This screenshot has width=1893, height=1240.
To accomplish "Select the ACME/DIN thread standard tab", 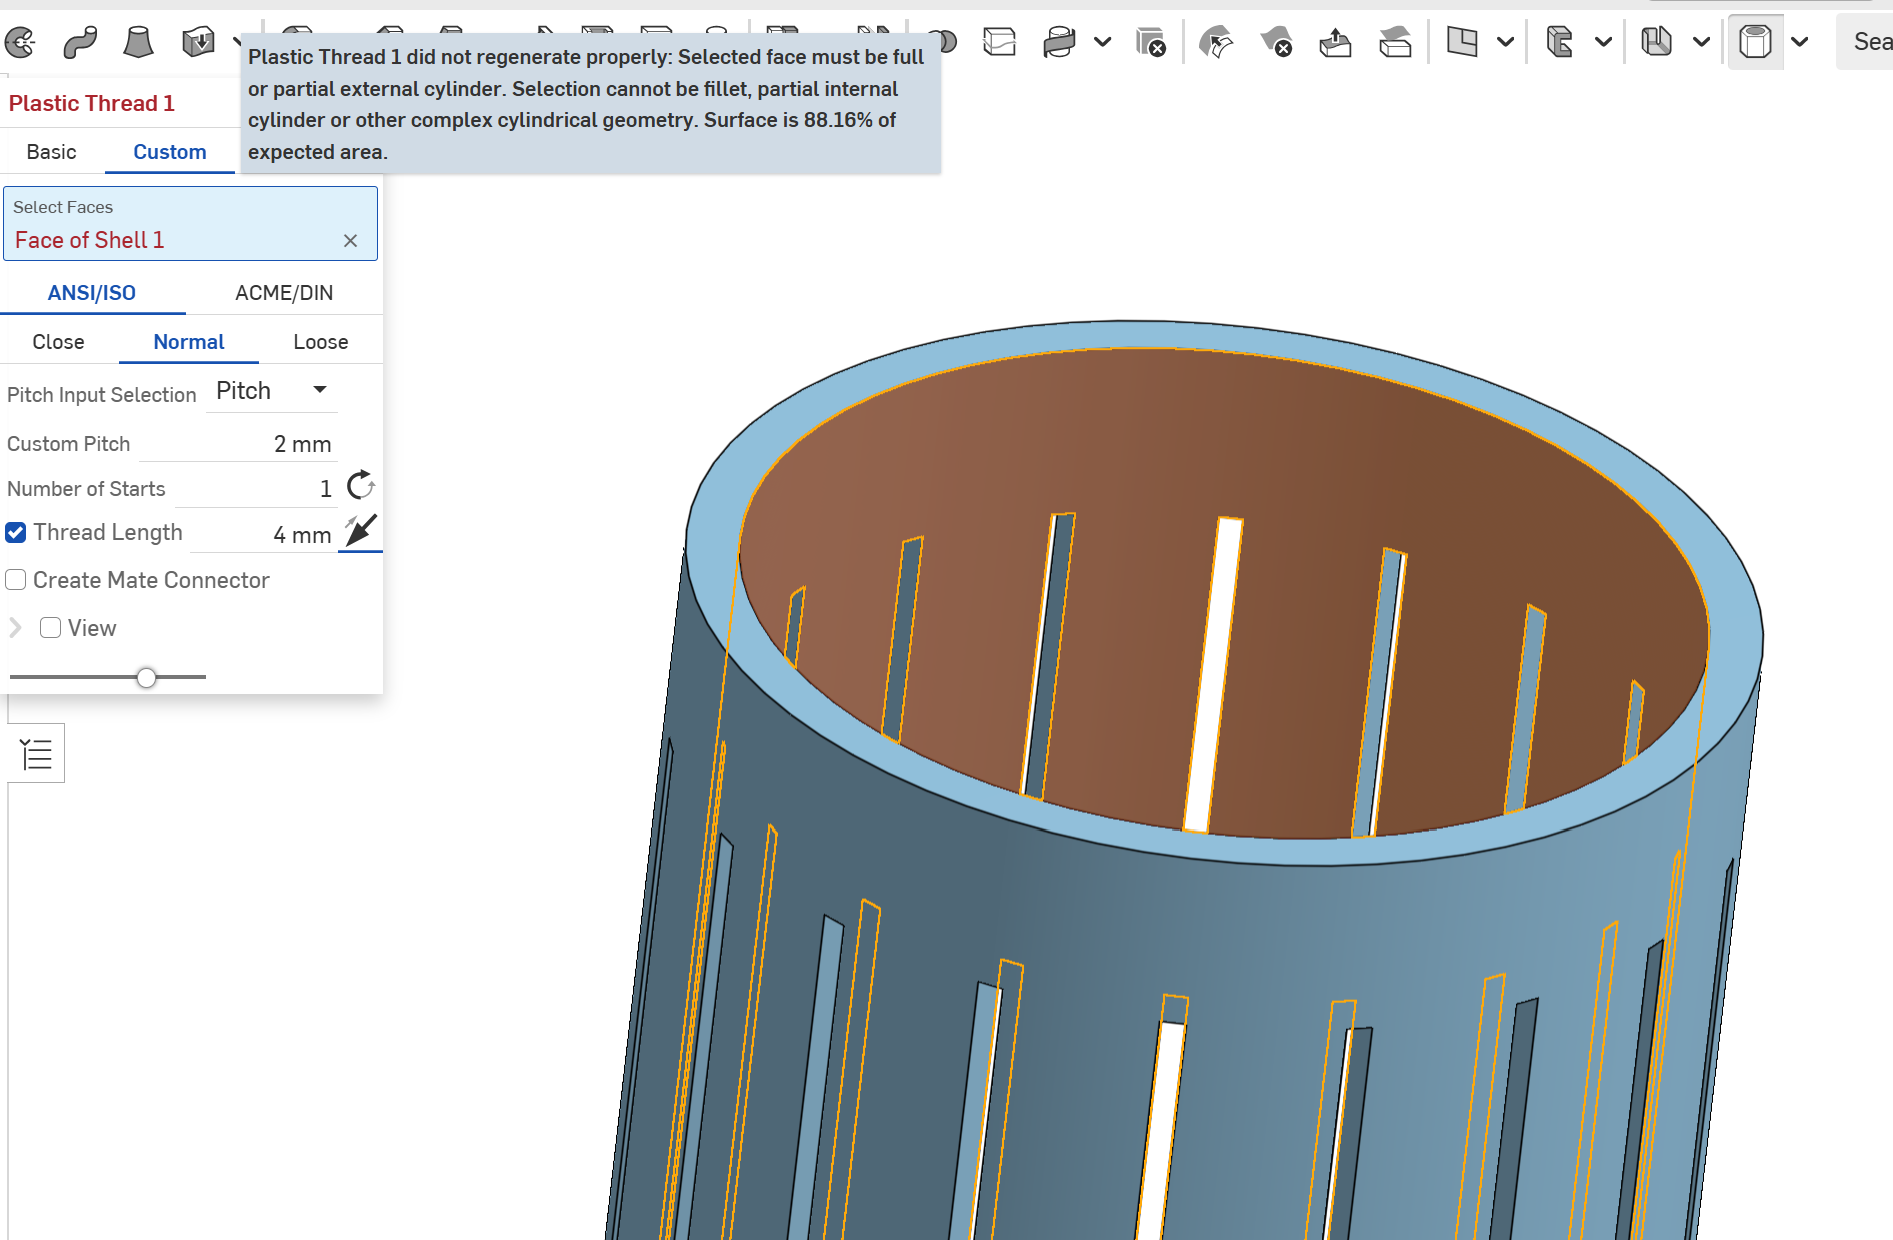I will coord(284,293).
